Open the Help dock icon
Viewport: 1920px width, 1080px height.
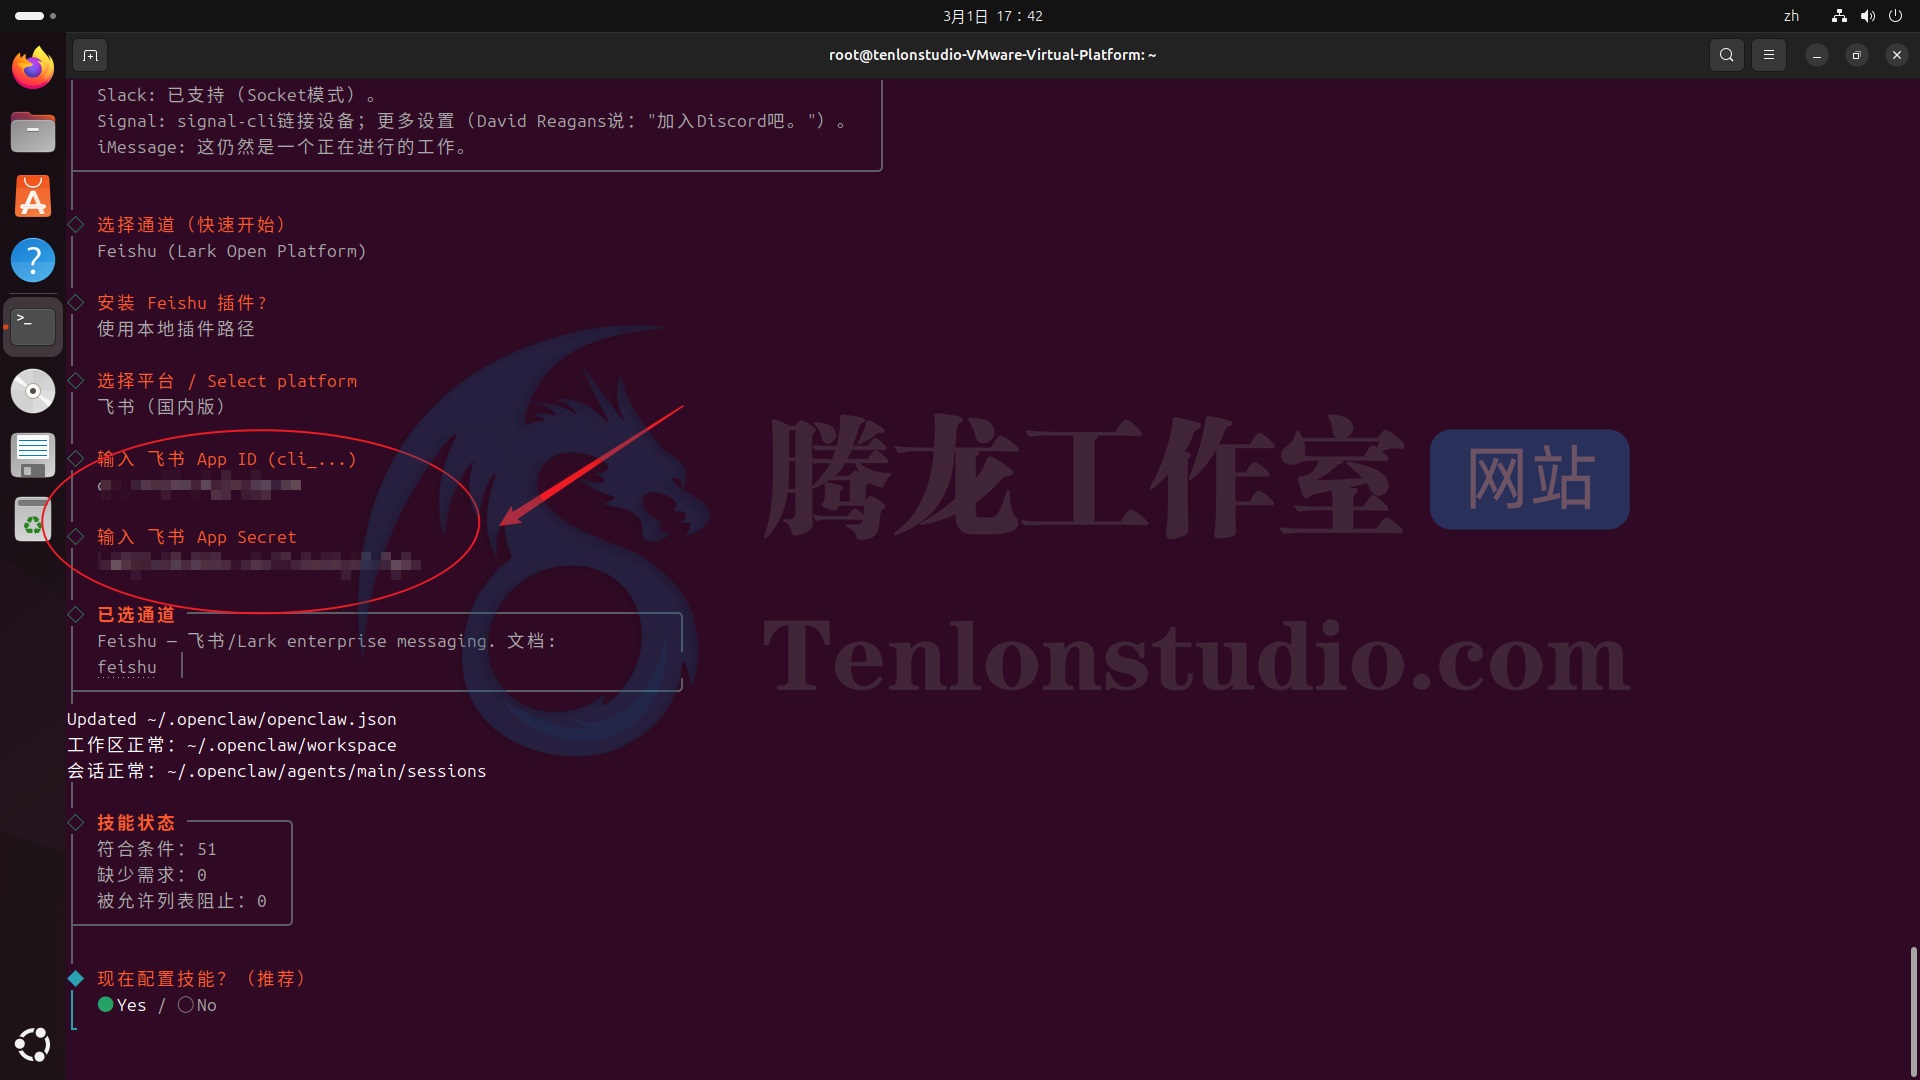tap(33, 260)
